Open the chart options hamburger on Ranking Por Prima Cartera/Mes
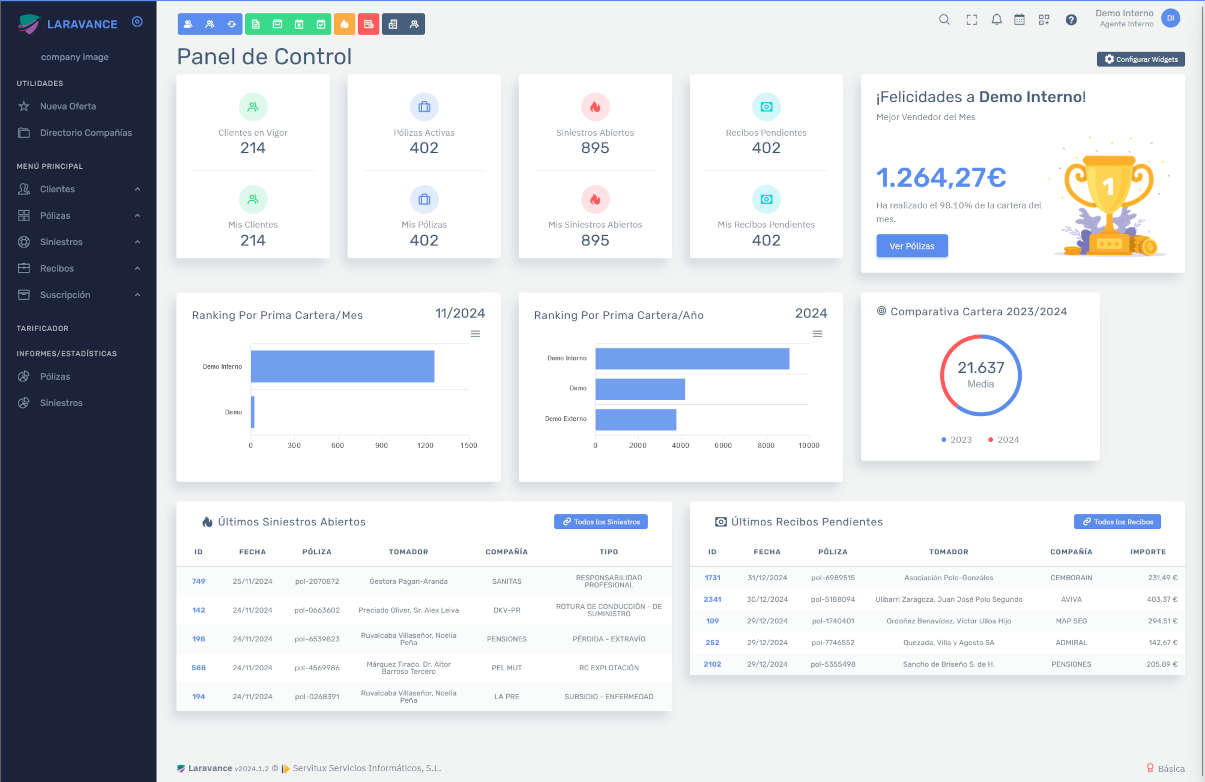Viewport: 1205px width, 782px height. [478, 333]
